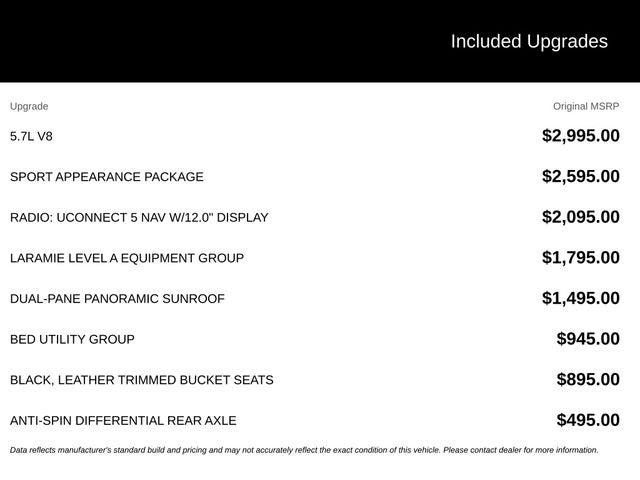
Task: Click the Included Upgrades heading
Action: (529, 42)
